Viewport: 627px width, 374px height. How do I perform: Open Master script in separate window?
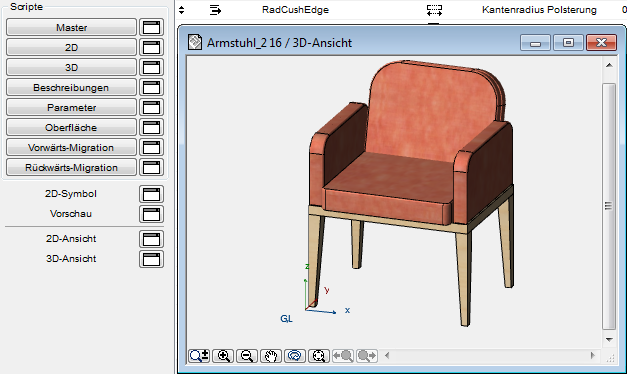coord(152,27)
